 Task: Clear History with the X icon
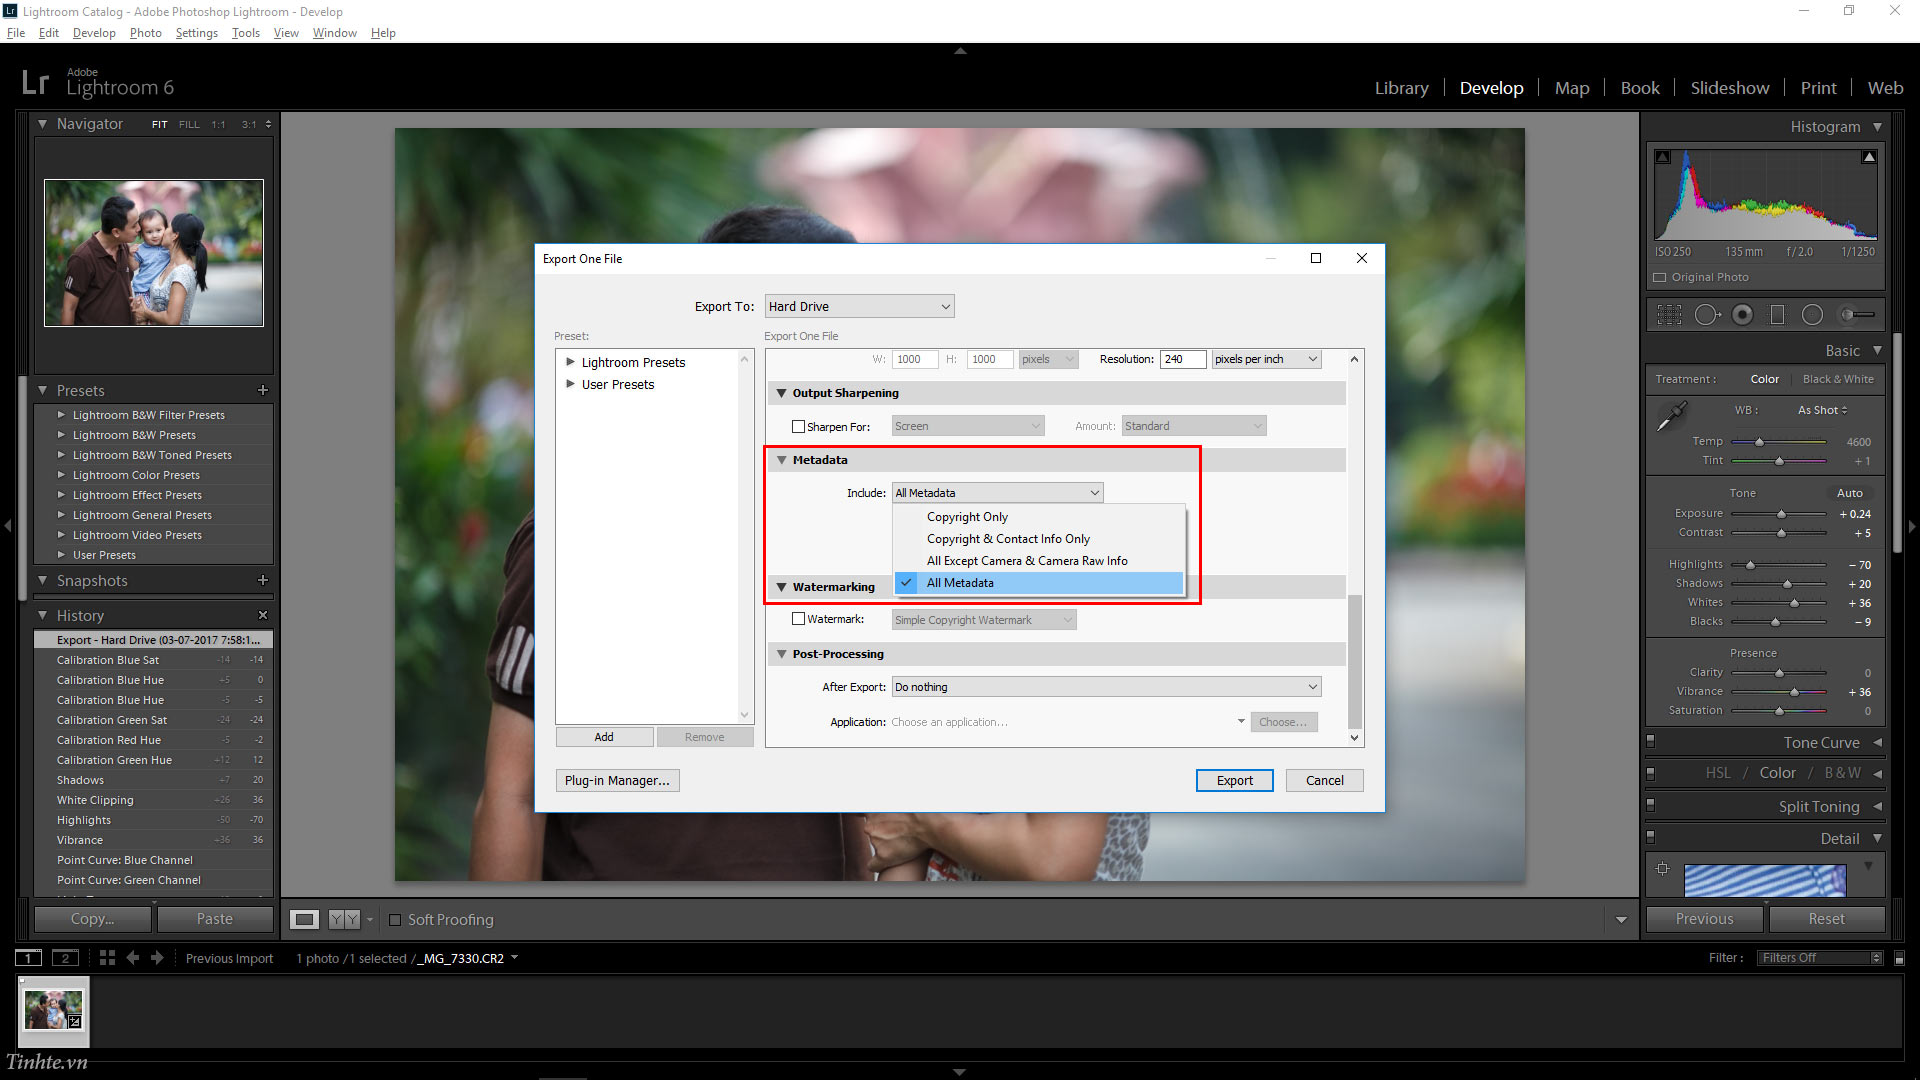click(263, 615)
